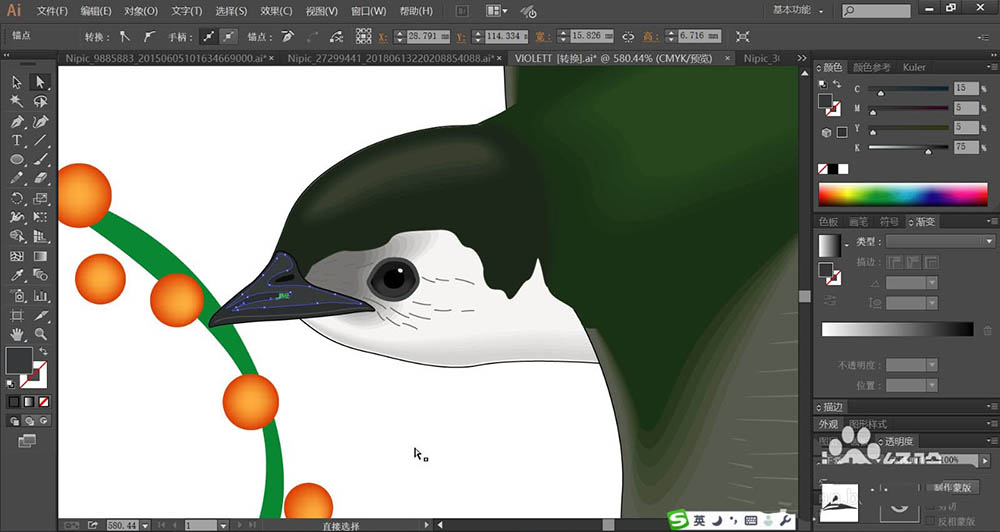1000x532 pixels.
Task: Select the Hand tool
Action: point(17,334)
